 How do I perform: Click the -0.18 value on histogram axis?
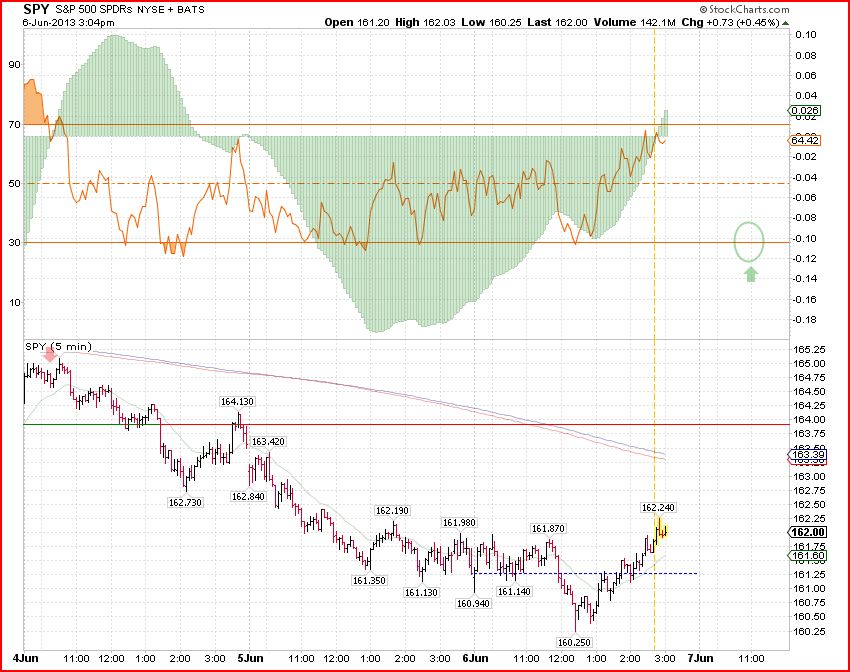tap(804, 319)
